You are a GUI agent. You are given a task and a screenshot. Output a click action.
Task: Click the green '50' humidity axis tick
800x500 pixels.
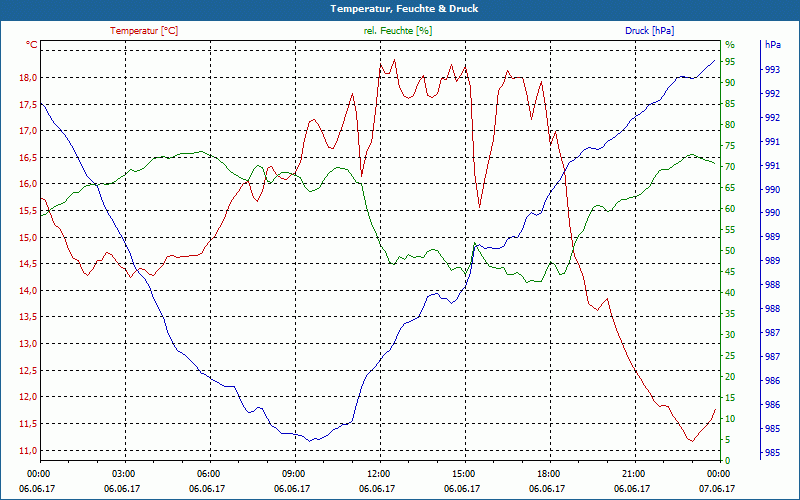click(730, 251)
